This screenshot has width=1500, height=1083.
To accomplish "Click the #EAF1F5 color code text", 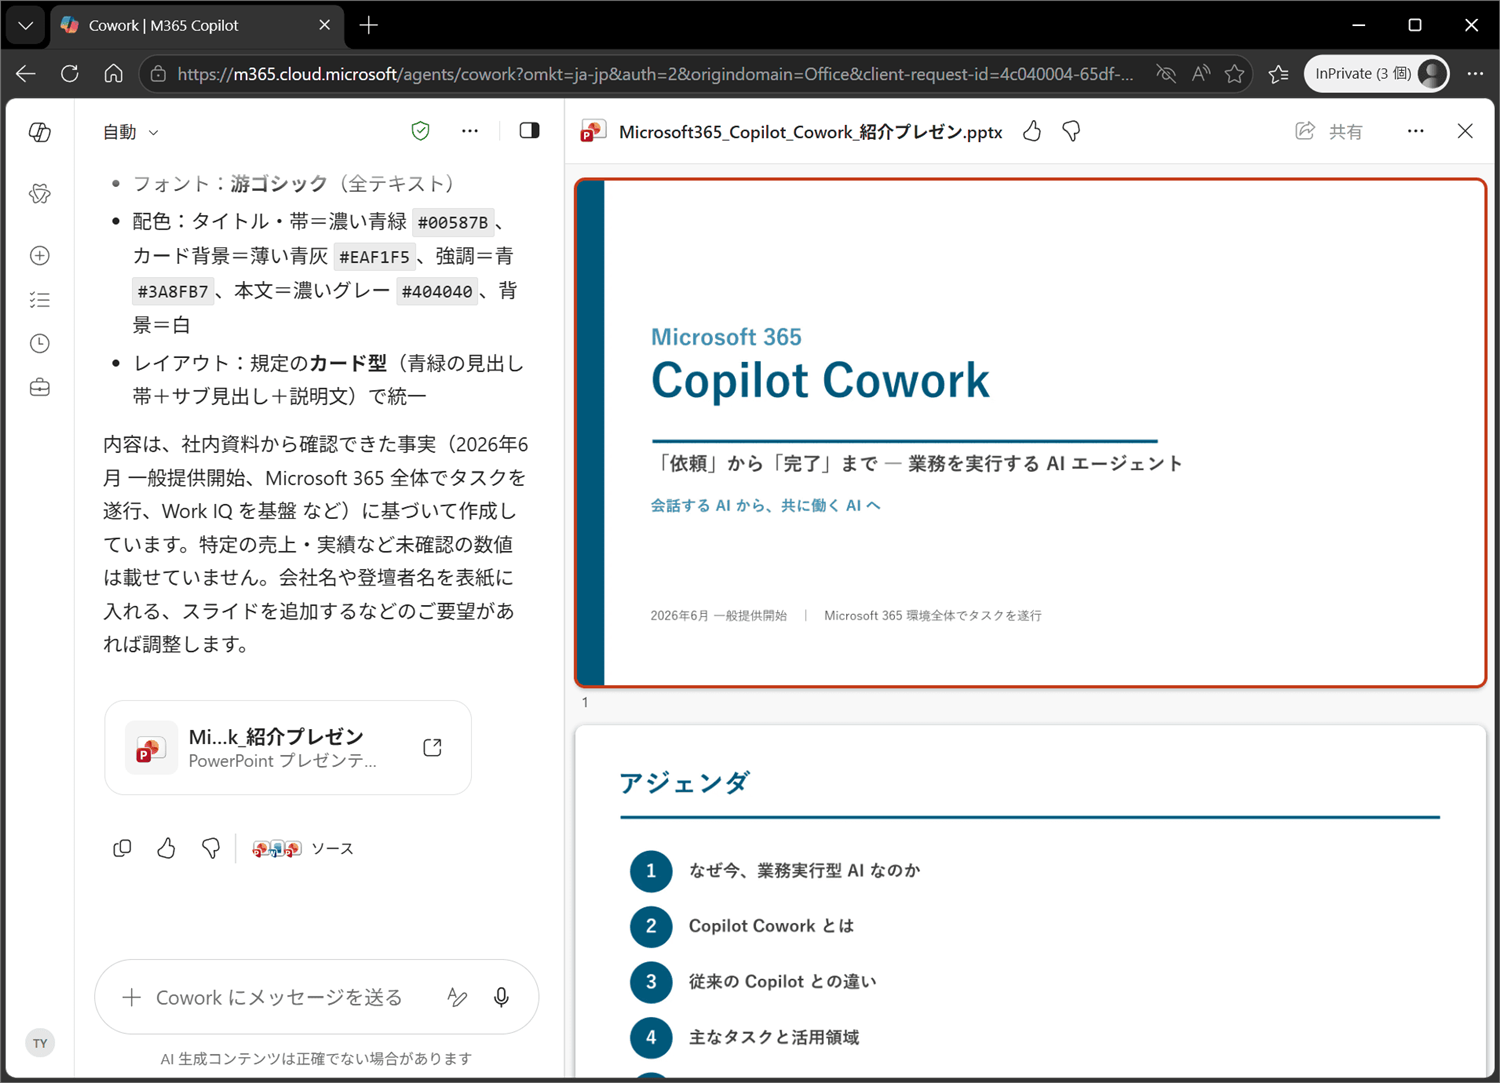I will point(374,257).
